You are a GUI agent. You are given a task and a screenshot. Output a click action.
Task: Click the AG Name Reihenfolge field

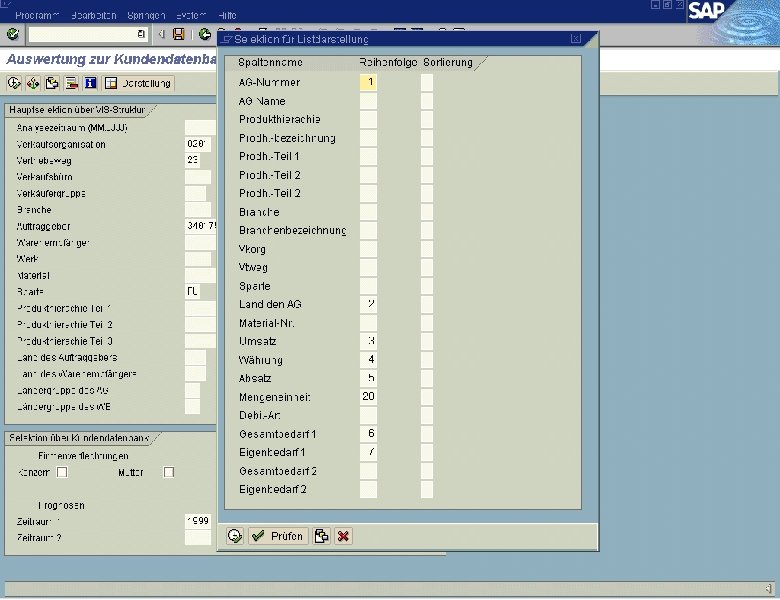pos(368,101)
